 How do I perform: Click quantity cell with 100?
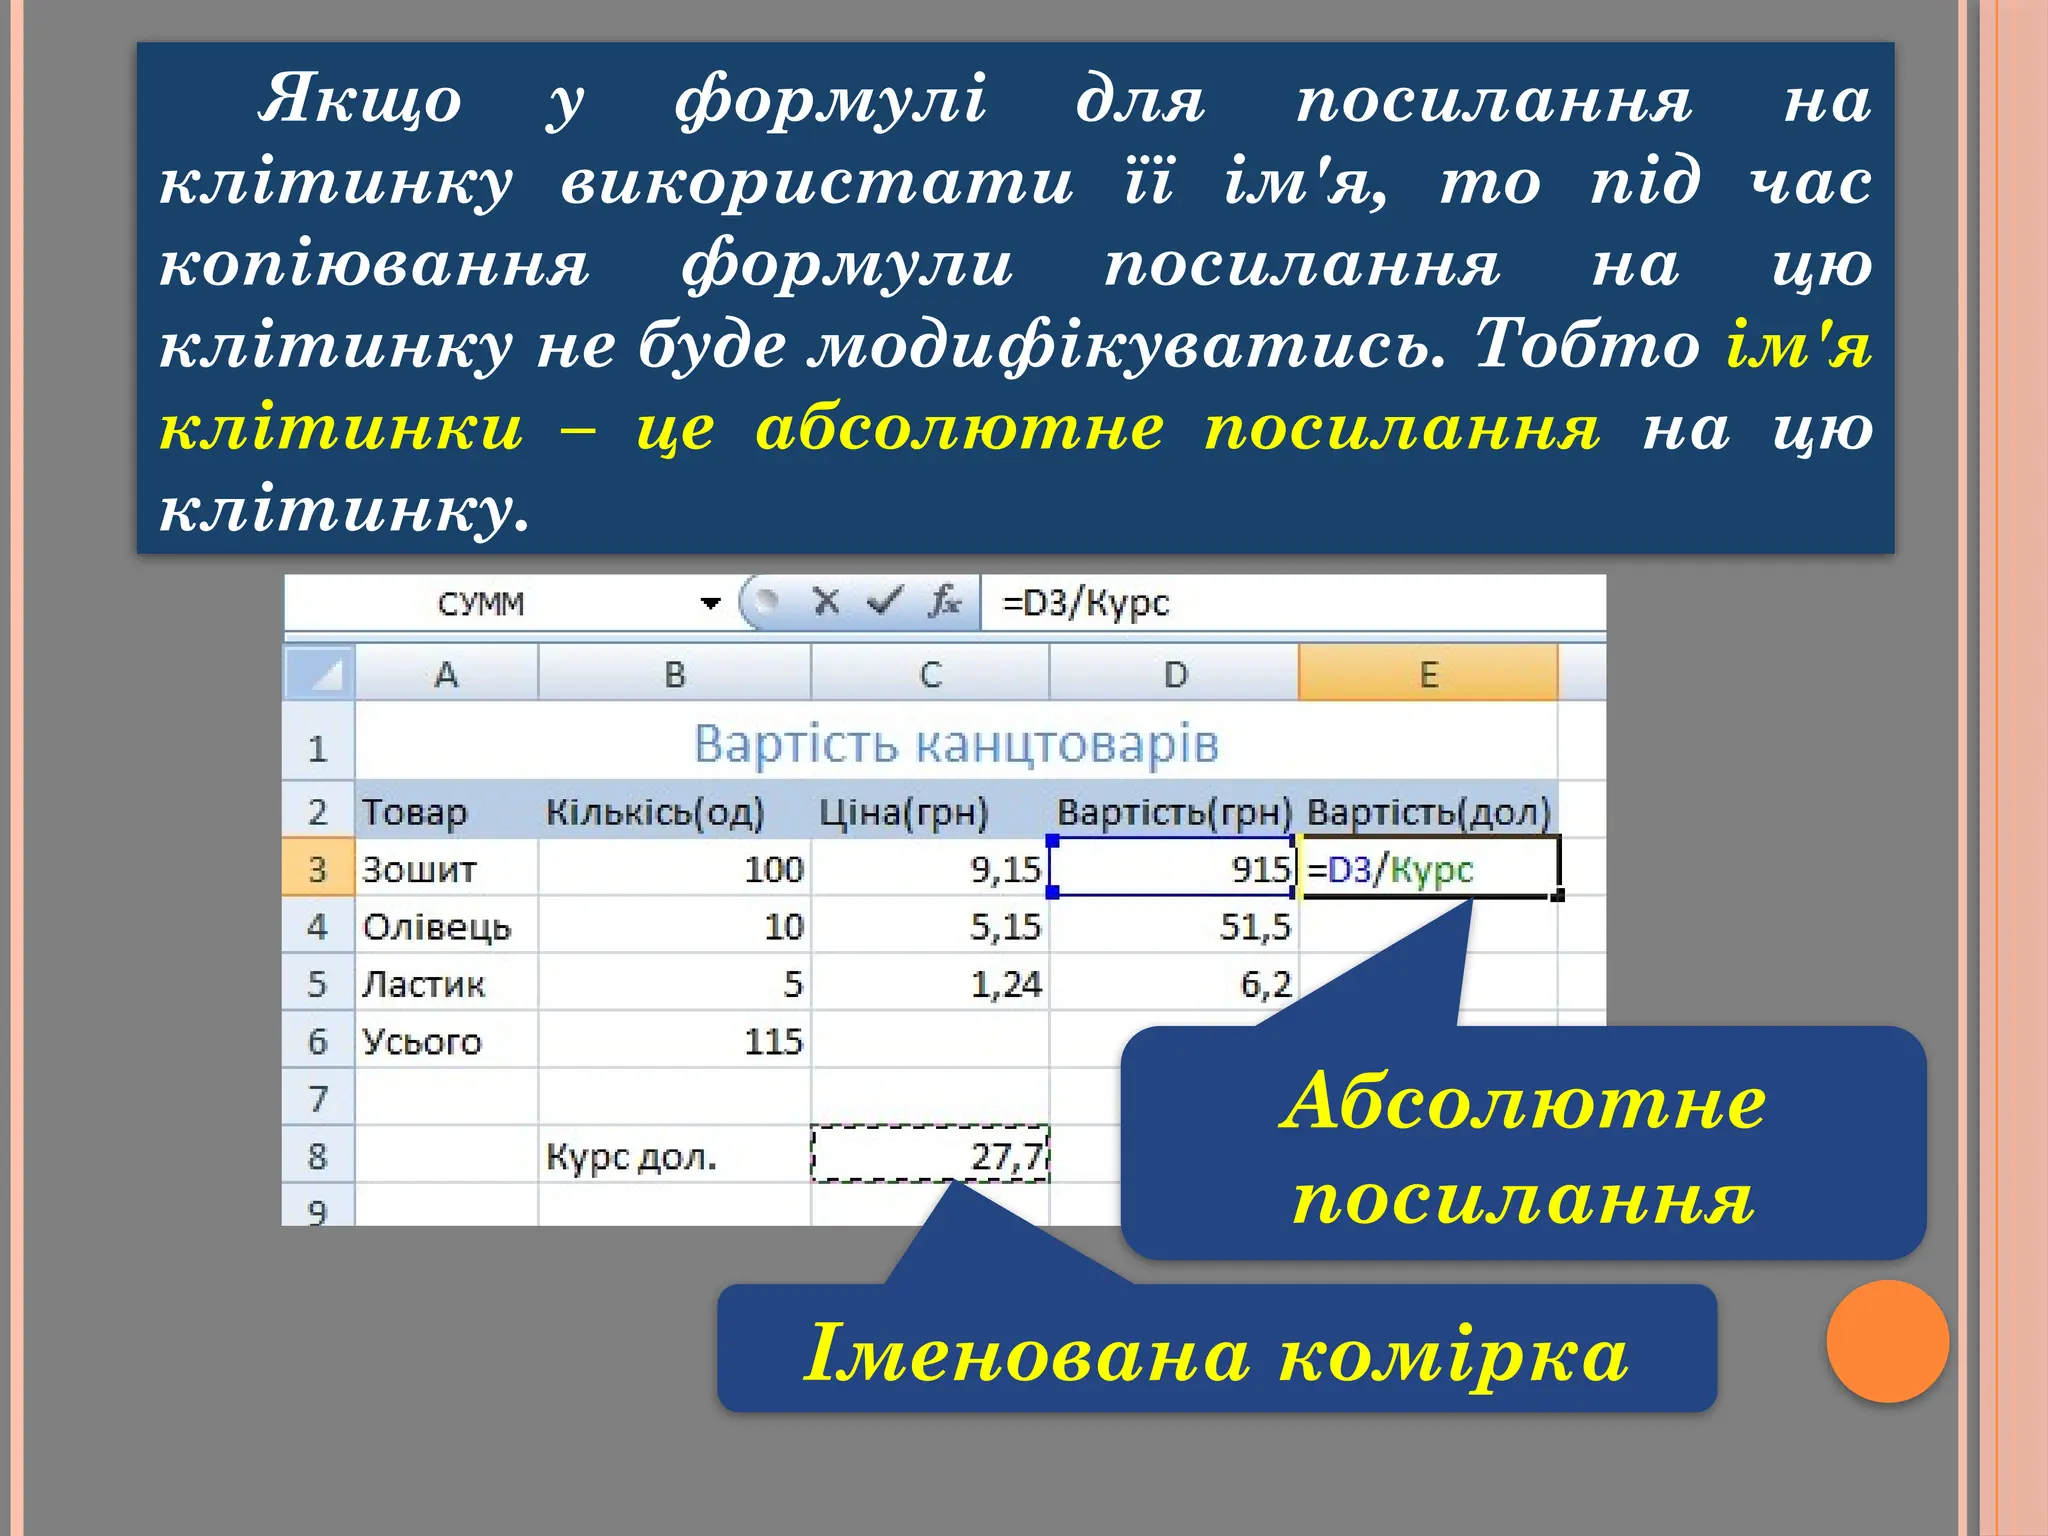(675, 868)
